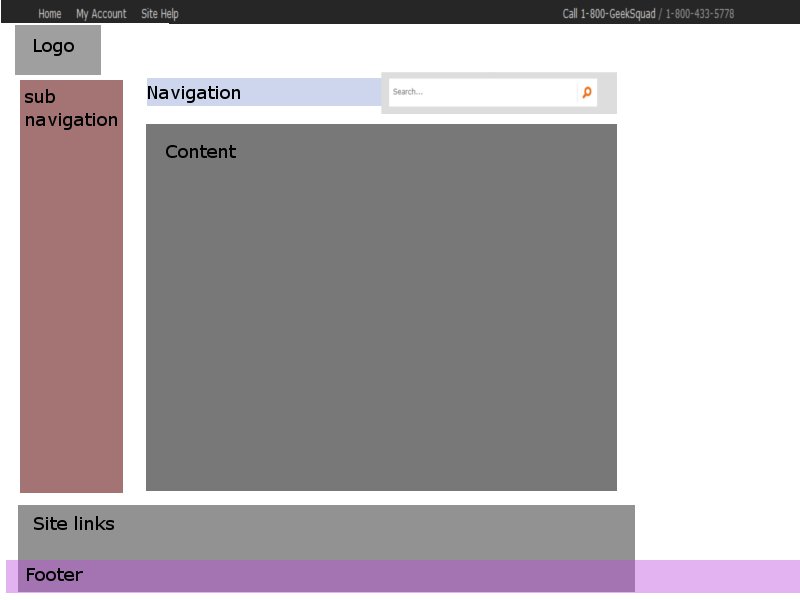Screen dimensions: 800x600
Task: Click the orange search magnifier icon
Action: [x=587, y=92]
